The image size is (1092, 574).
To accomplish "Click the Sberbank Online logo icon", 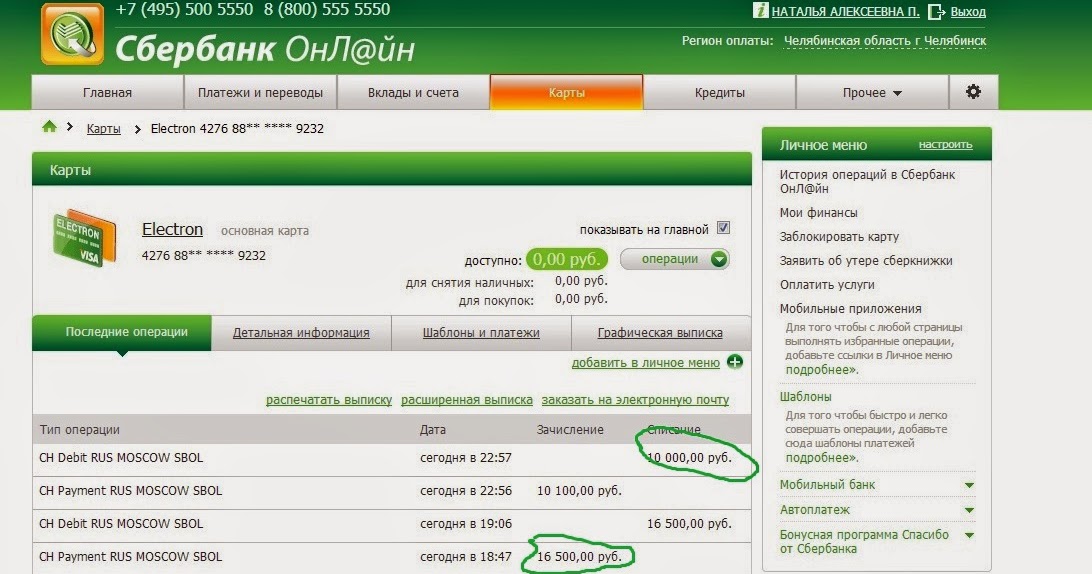I will click(x=72, y=34).
